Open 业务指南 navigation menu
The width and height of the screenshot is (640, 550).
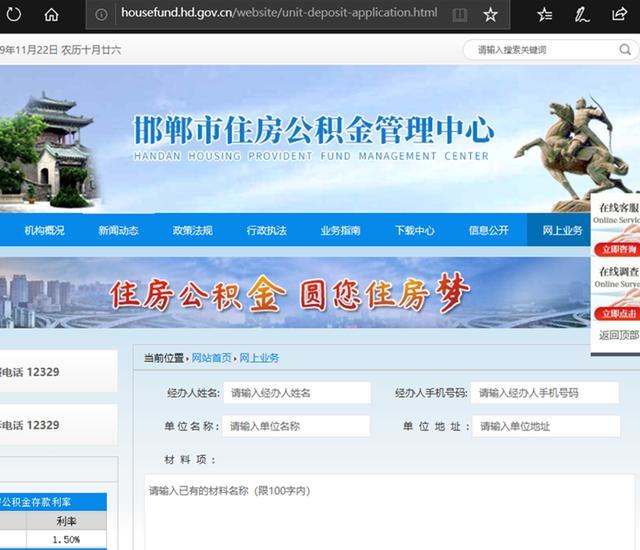pyautogui.click(x=340, y=231)
